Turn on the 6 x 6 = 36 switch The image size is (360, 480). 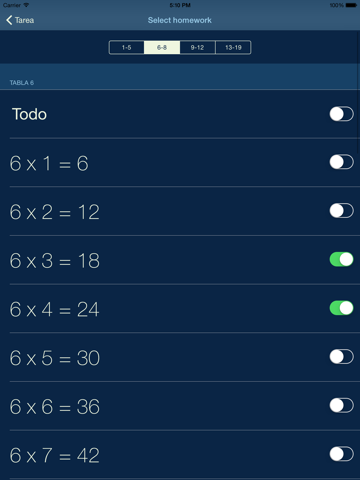point(341,405)
